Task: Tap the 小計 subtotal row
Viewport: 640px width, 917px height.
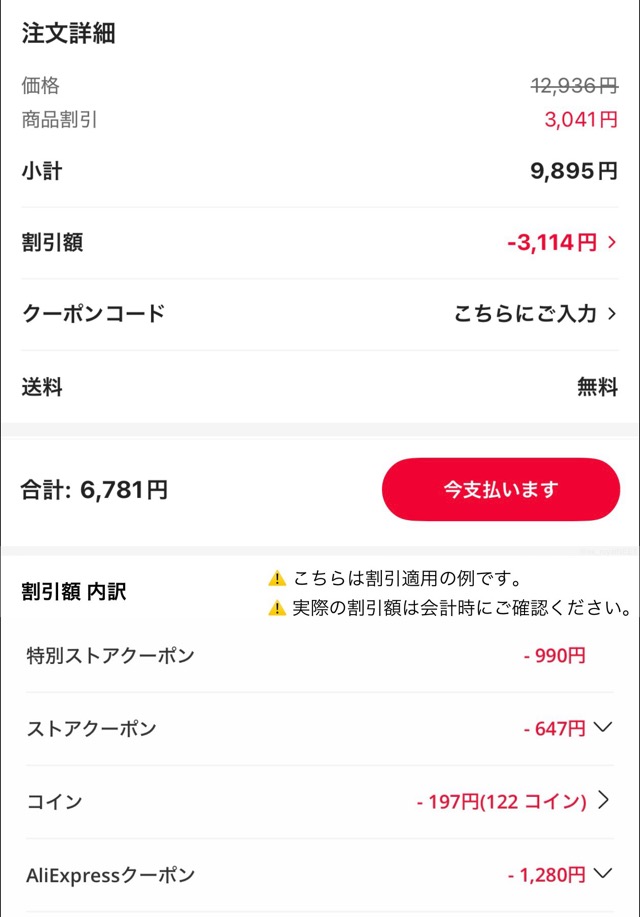Action: pyautogui.click(x=40, y=170)
